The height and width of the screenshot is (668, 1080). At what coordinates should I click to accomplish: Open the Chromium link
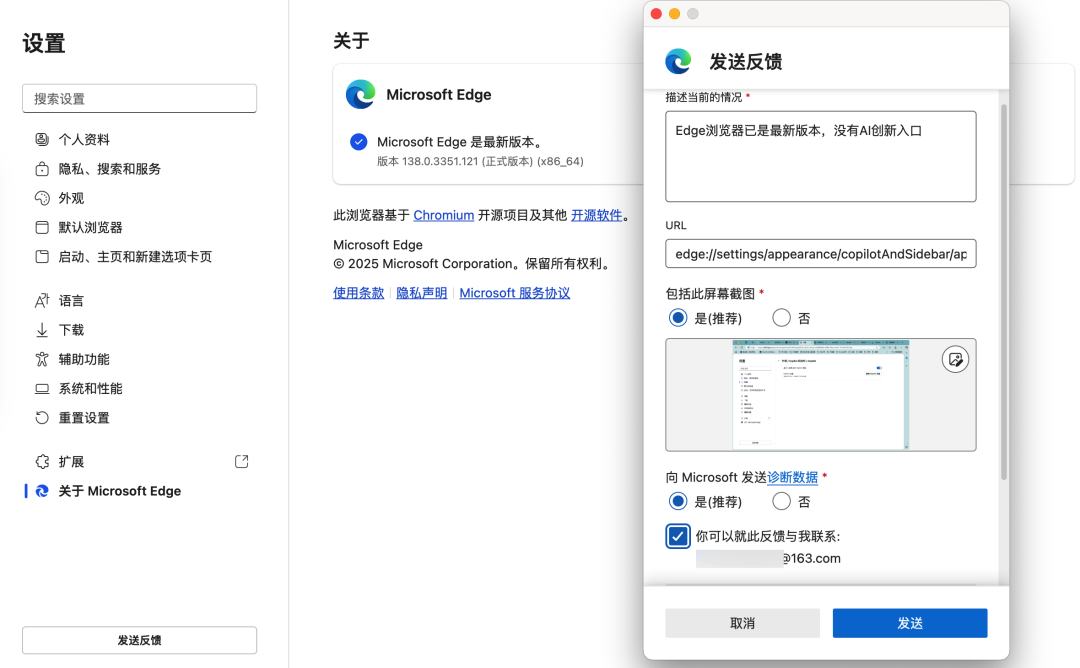click(444, 216)
